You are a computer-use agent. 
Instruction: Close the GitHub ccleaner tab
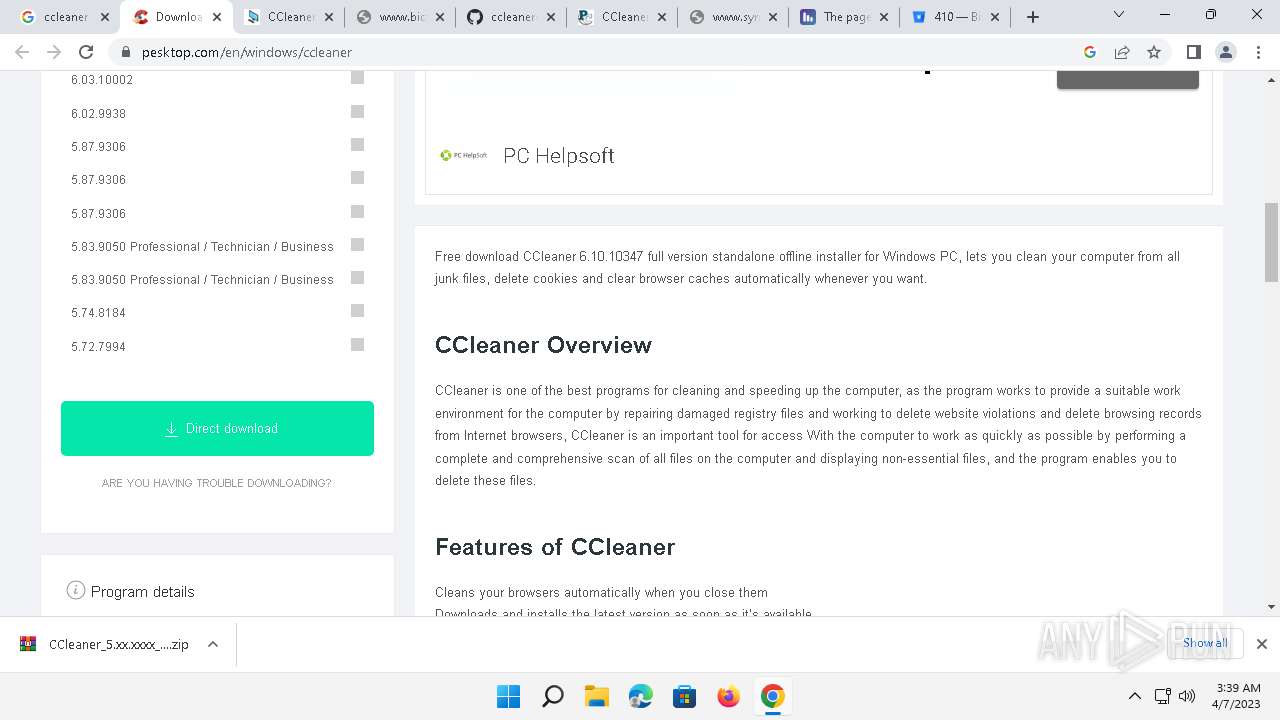click(x=551, y=17)
